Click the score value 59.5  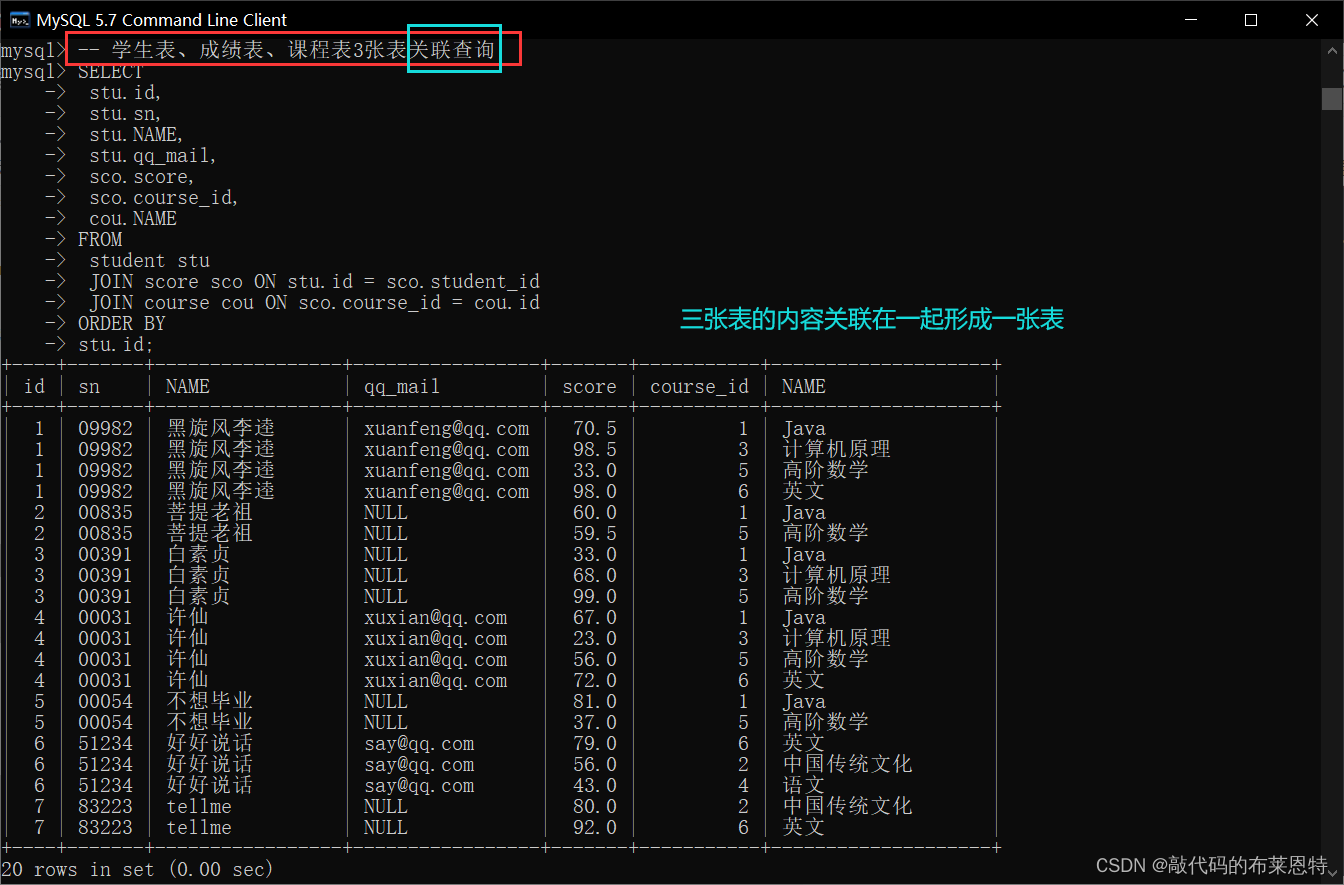595,534
